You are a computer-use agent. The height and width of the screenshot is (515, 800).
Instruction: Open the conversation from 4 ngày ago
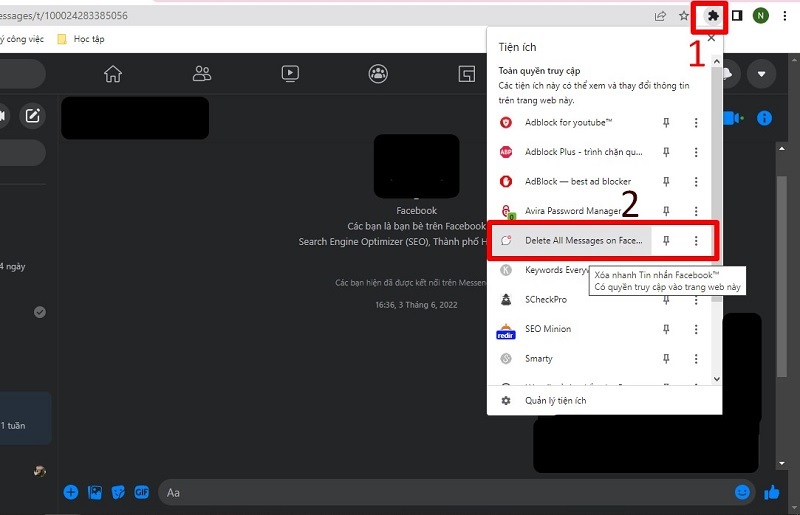pyautogui.click(x=13, y=266)
